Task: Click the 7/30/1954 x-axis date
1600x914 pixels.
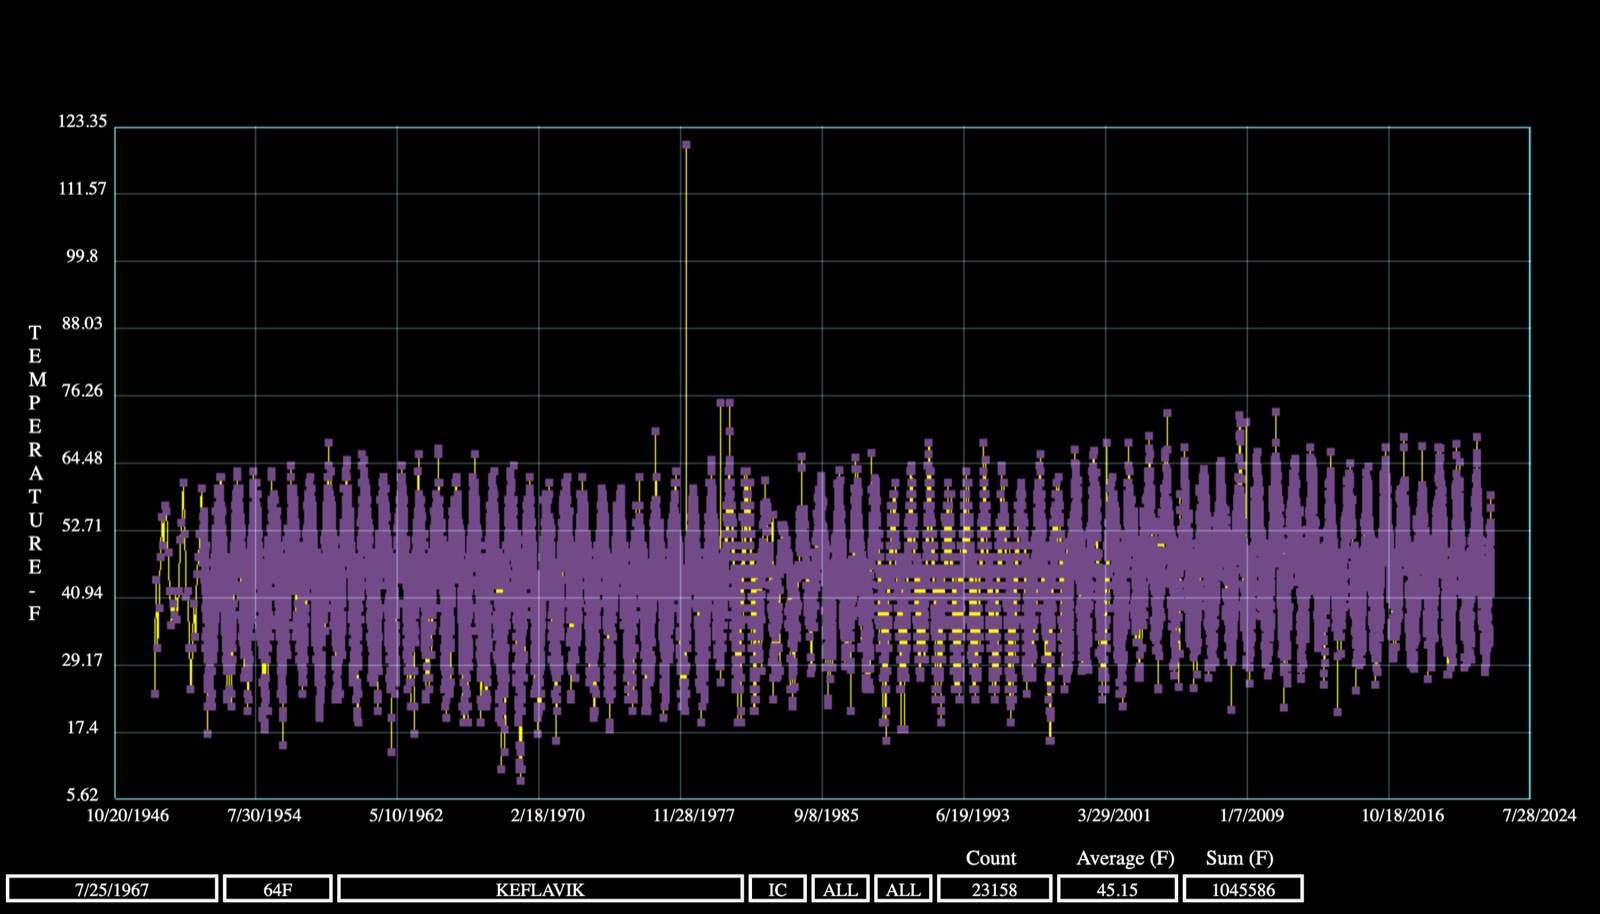Action: [264, 815]
